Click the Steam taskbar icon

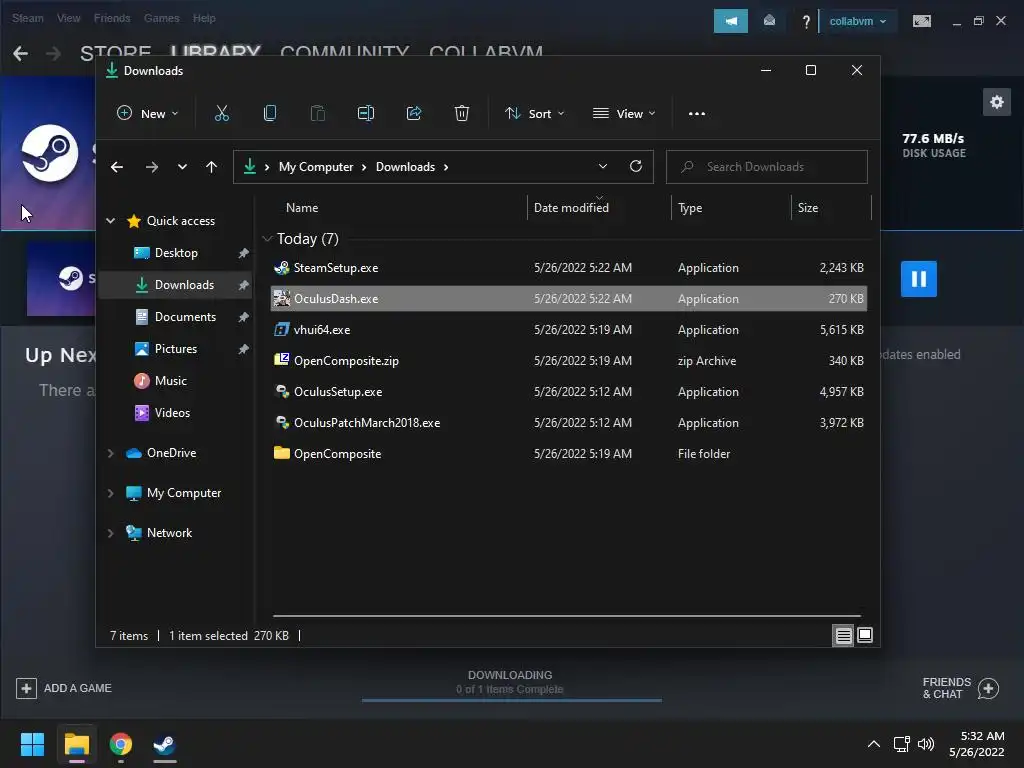165,744
